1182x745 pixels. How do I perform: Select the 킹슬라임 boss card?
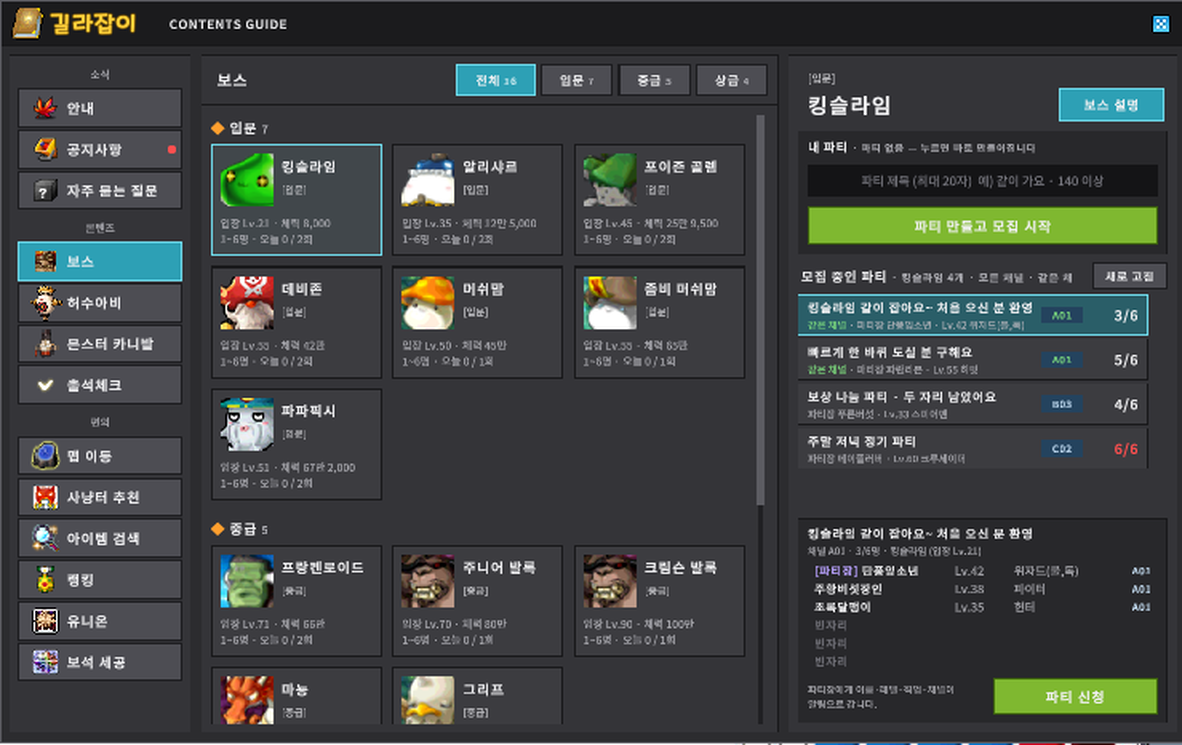[x=296, y=200]
